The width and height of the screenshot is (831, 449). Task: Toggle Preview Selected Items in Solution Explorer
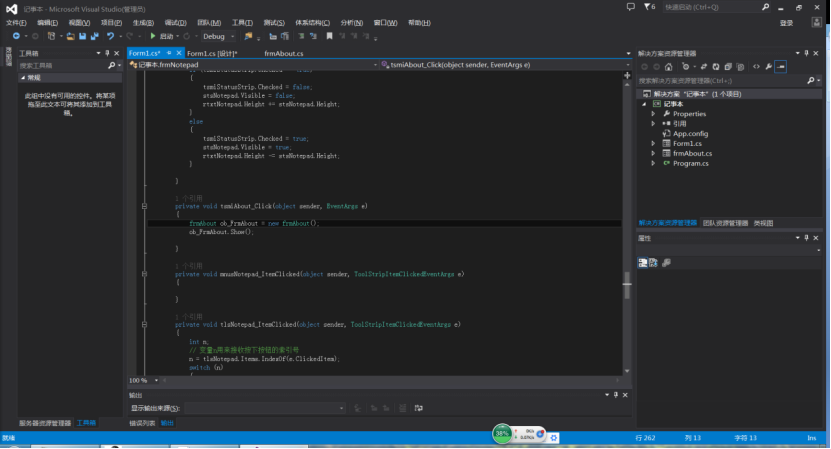(781, 67)
